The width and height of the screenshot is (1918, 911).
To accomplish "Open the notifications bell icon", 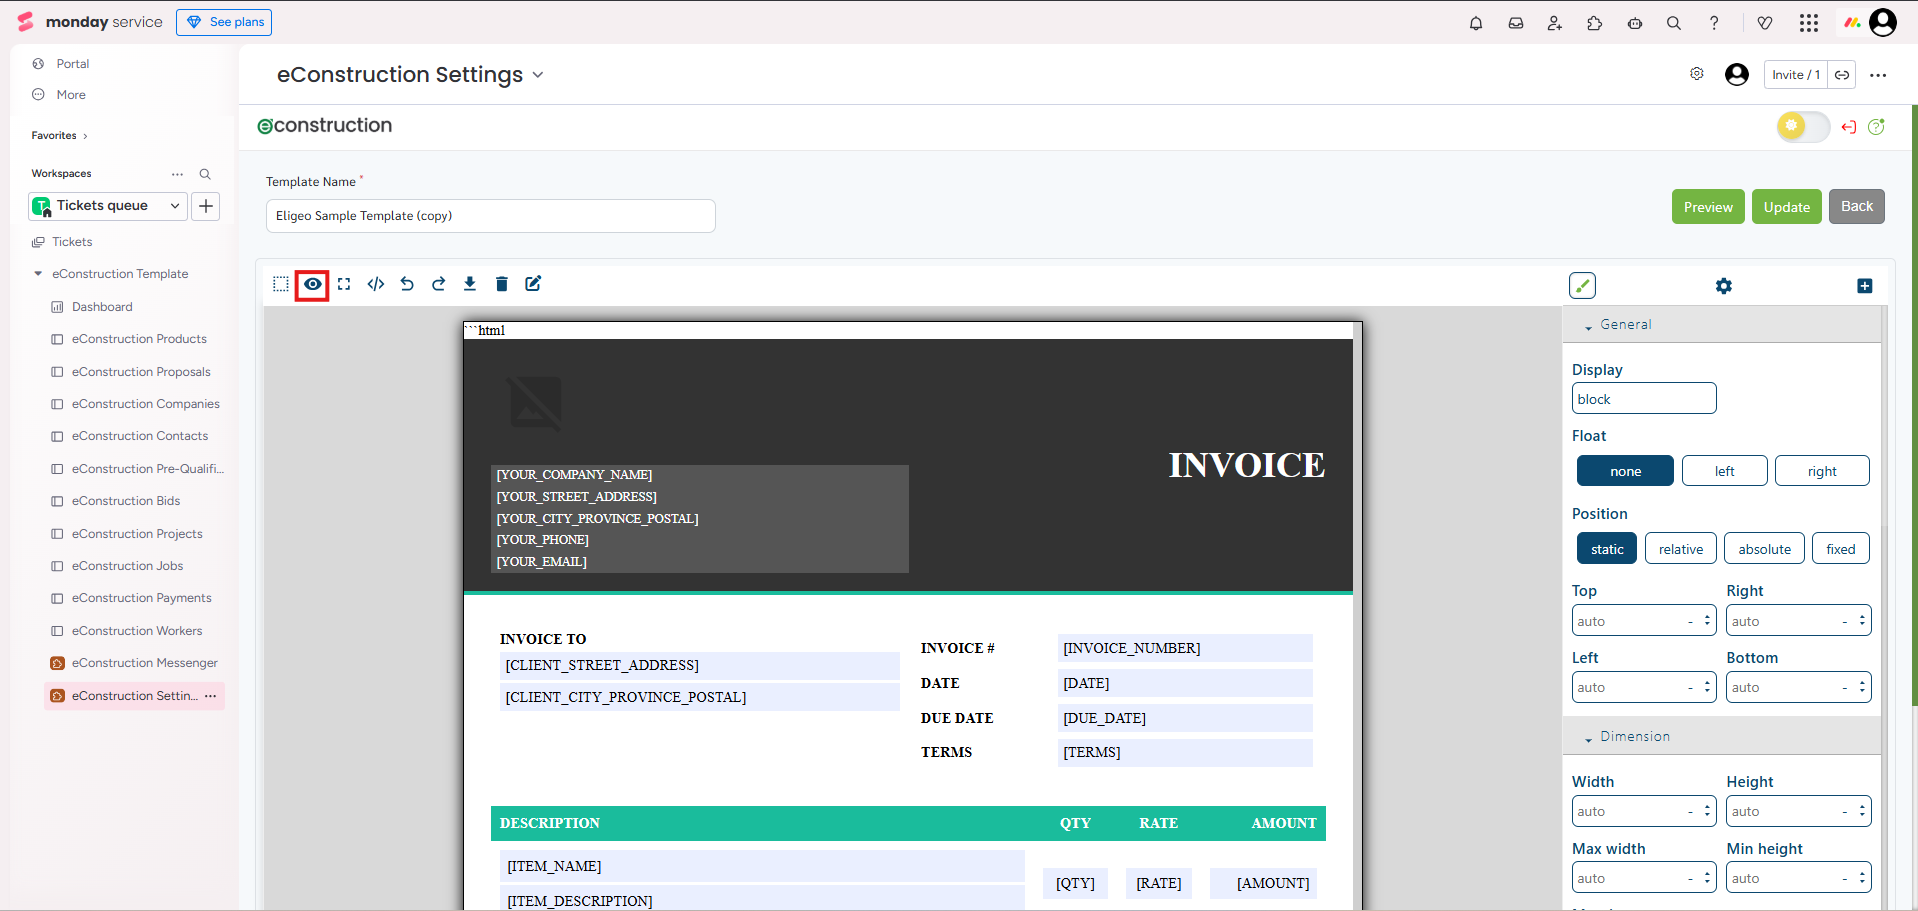I will 1476,23.
